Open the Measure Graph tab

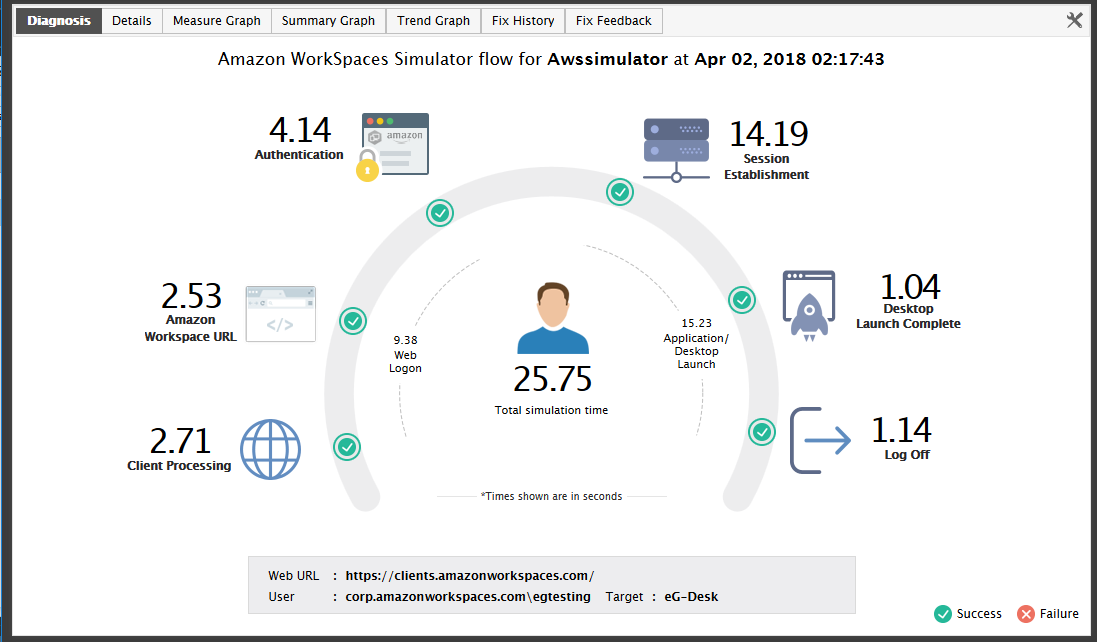[217, 21]
